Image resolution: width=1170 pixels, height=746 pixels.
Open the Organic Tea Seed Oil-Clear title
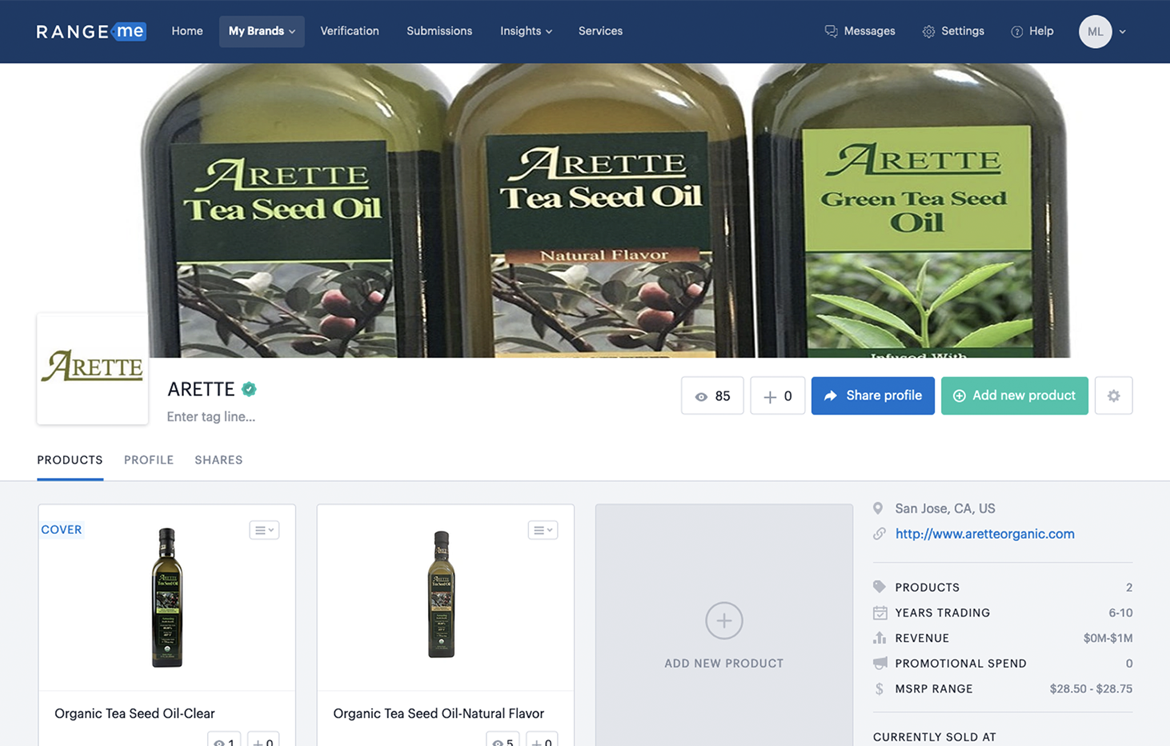[134, 713]
